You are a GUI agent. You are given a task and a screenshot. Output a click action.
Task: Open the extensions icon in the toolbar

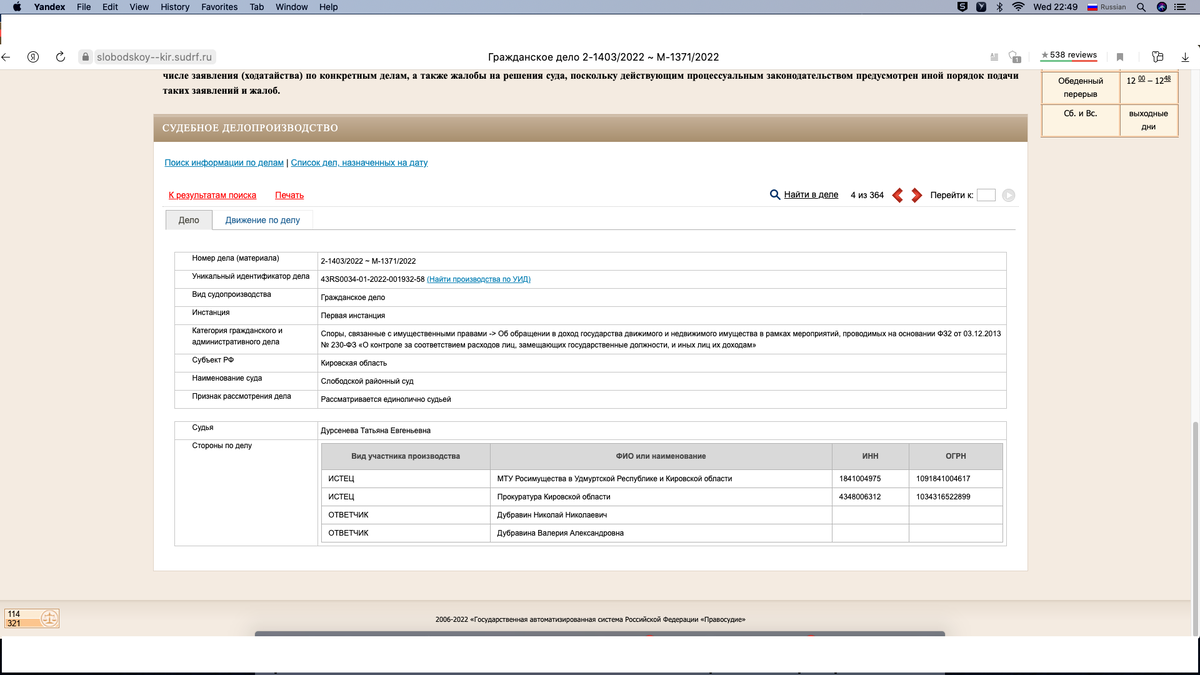click(1158, 57)
